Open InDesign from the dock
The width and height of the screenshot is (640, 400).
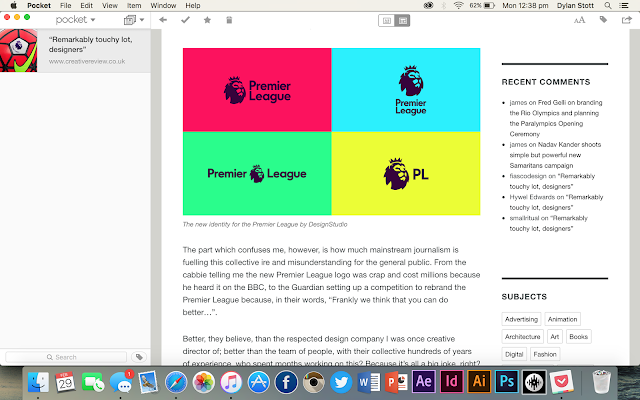(451, 382)
